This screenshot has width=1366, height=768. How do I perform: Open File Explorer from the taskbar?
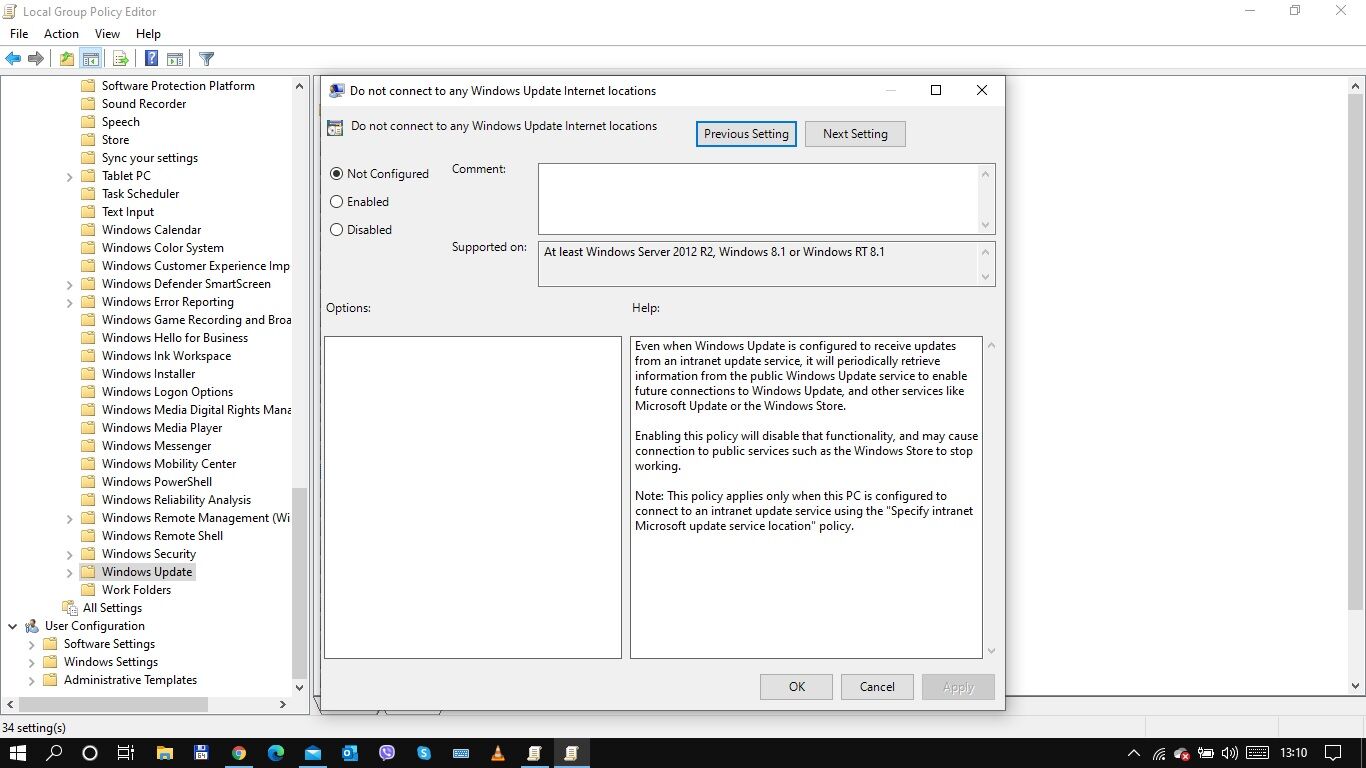[x=165, y=753]
